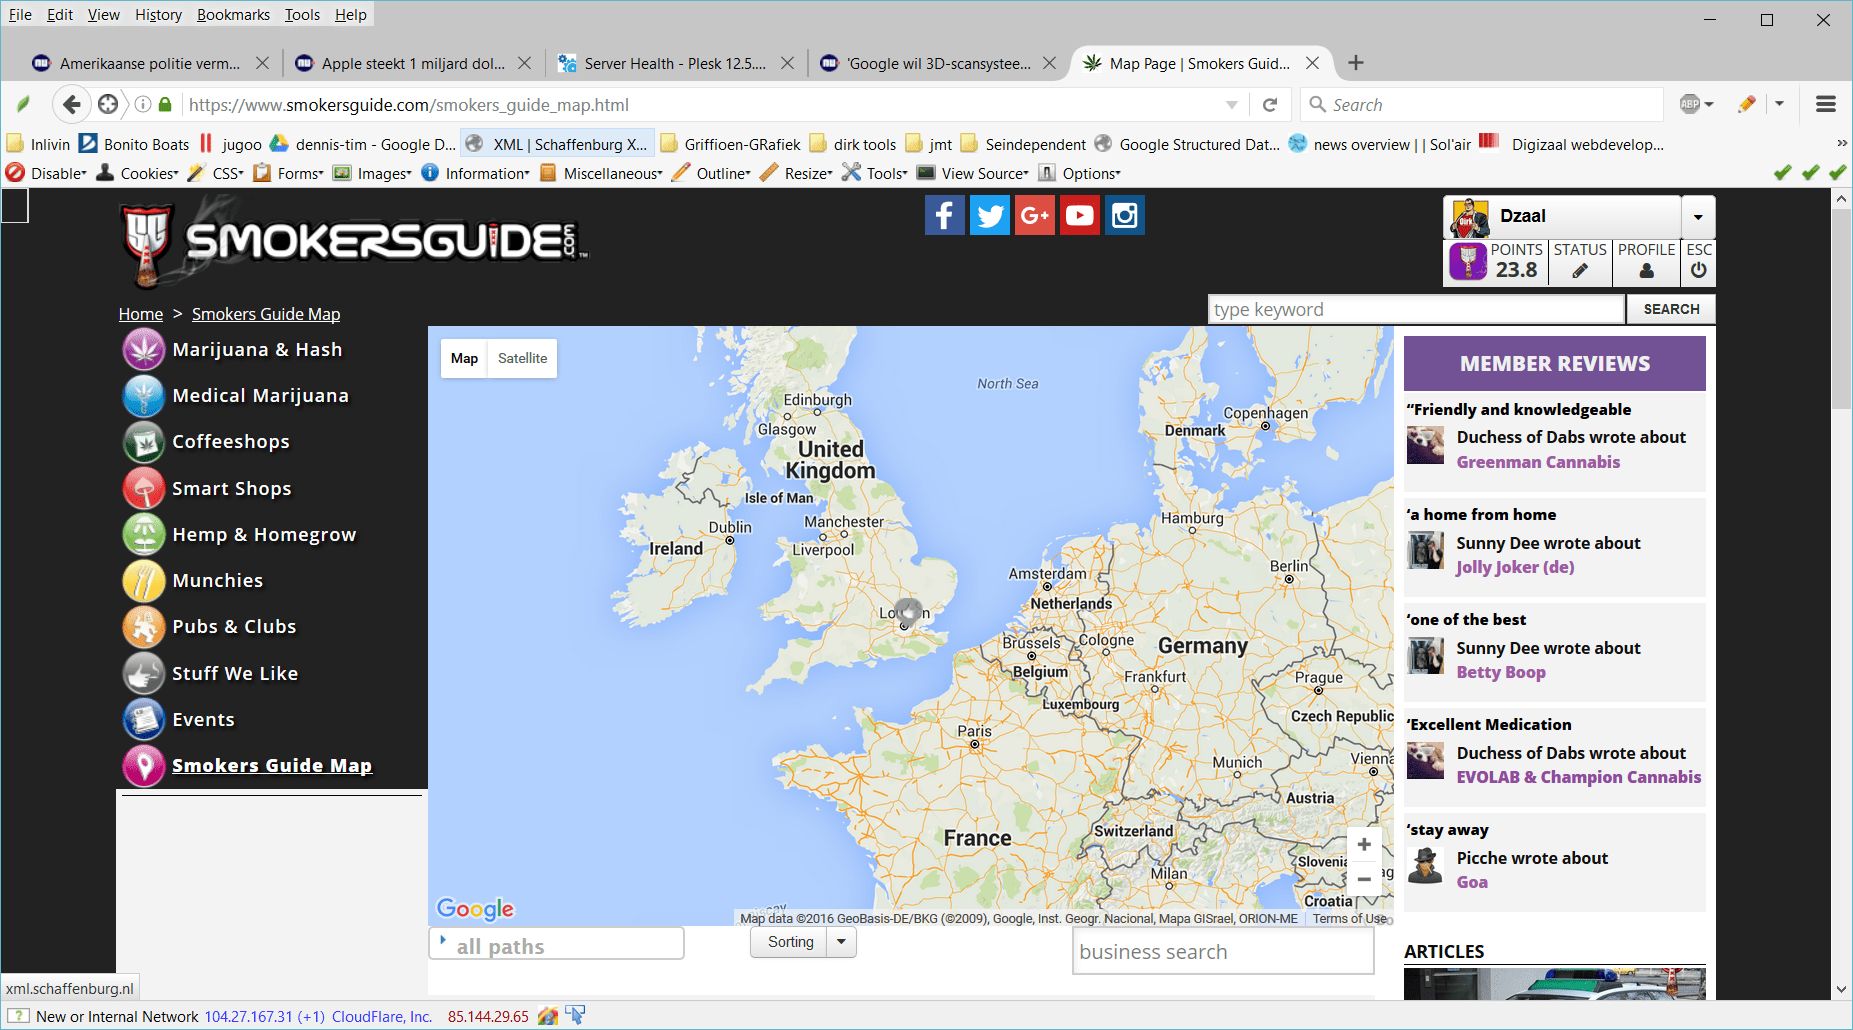
Task: Open the Twitter social icon
Action: click(x=990, y=215)
